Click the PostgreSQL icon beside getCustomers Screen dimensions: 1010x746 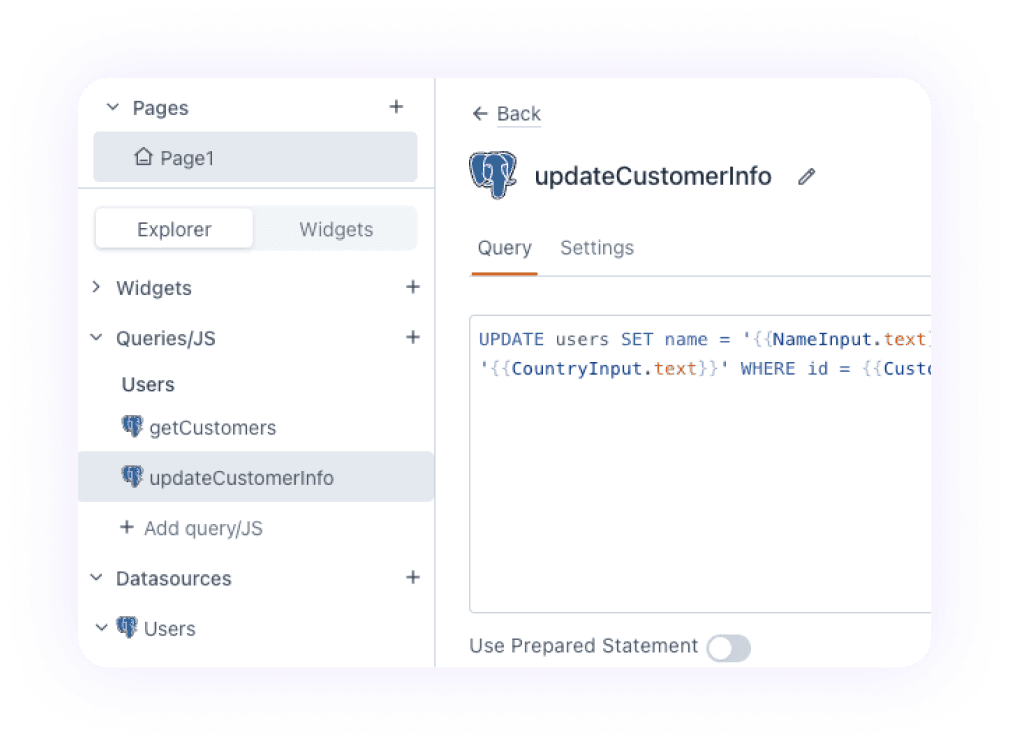(x=132, y=427)
